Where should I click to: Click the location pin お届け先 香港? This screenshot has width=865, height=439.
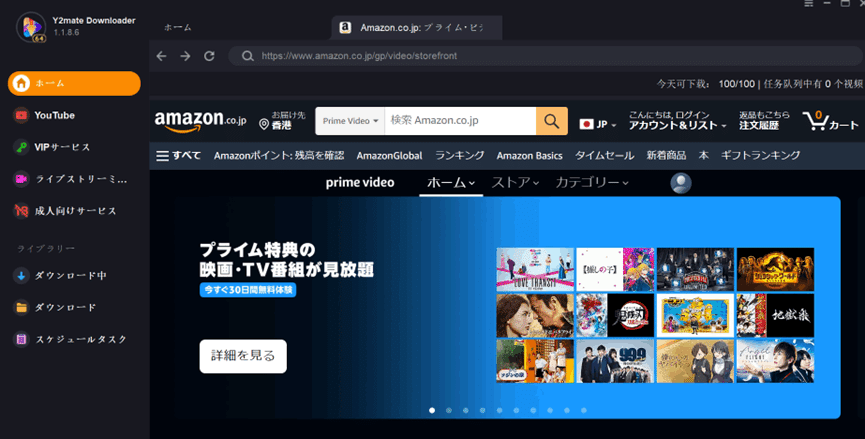coord(282,121)
